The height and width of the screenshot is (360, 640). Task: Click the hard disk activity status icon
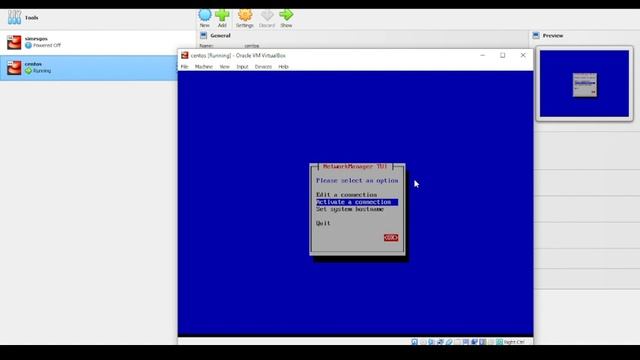pos(414,342)
